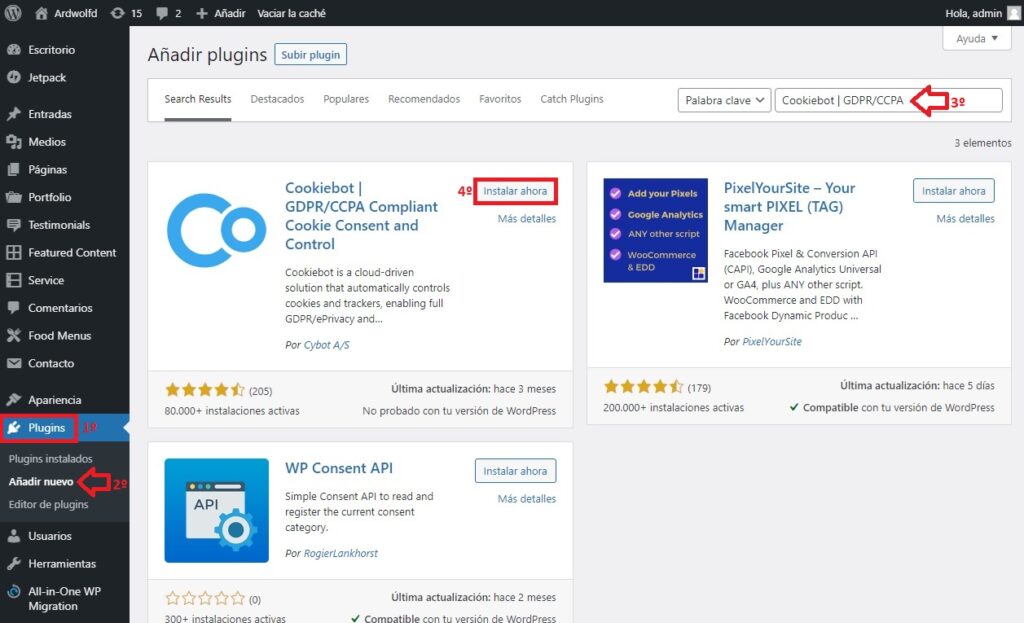Open the updates icon showing 15

[x=117, y=13]
